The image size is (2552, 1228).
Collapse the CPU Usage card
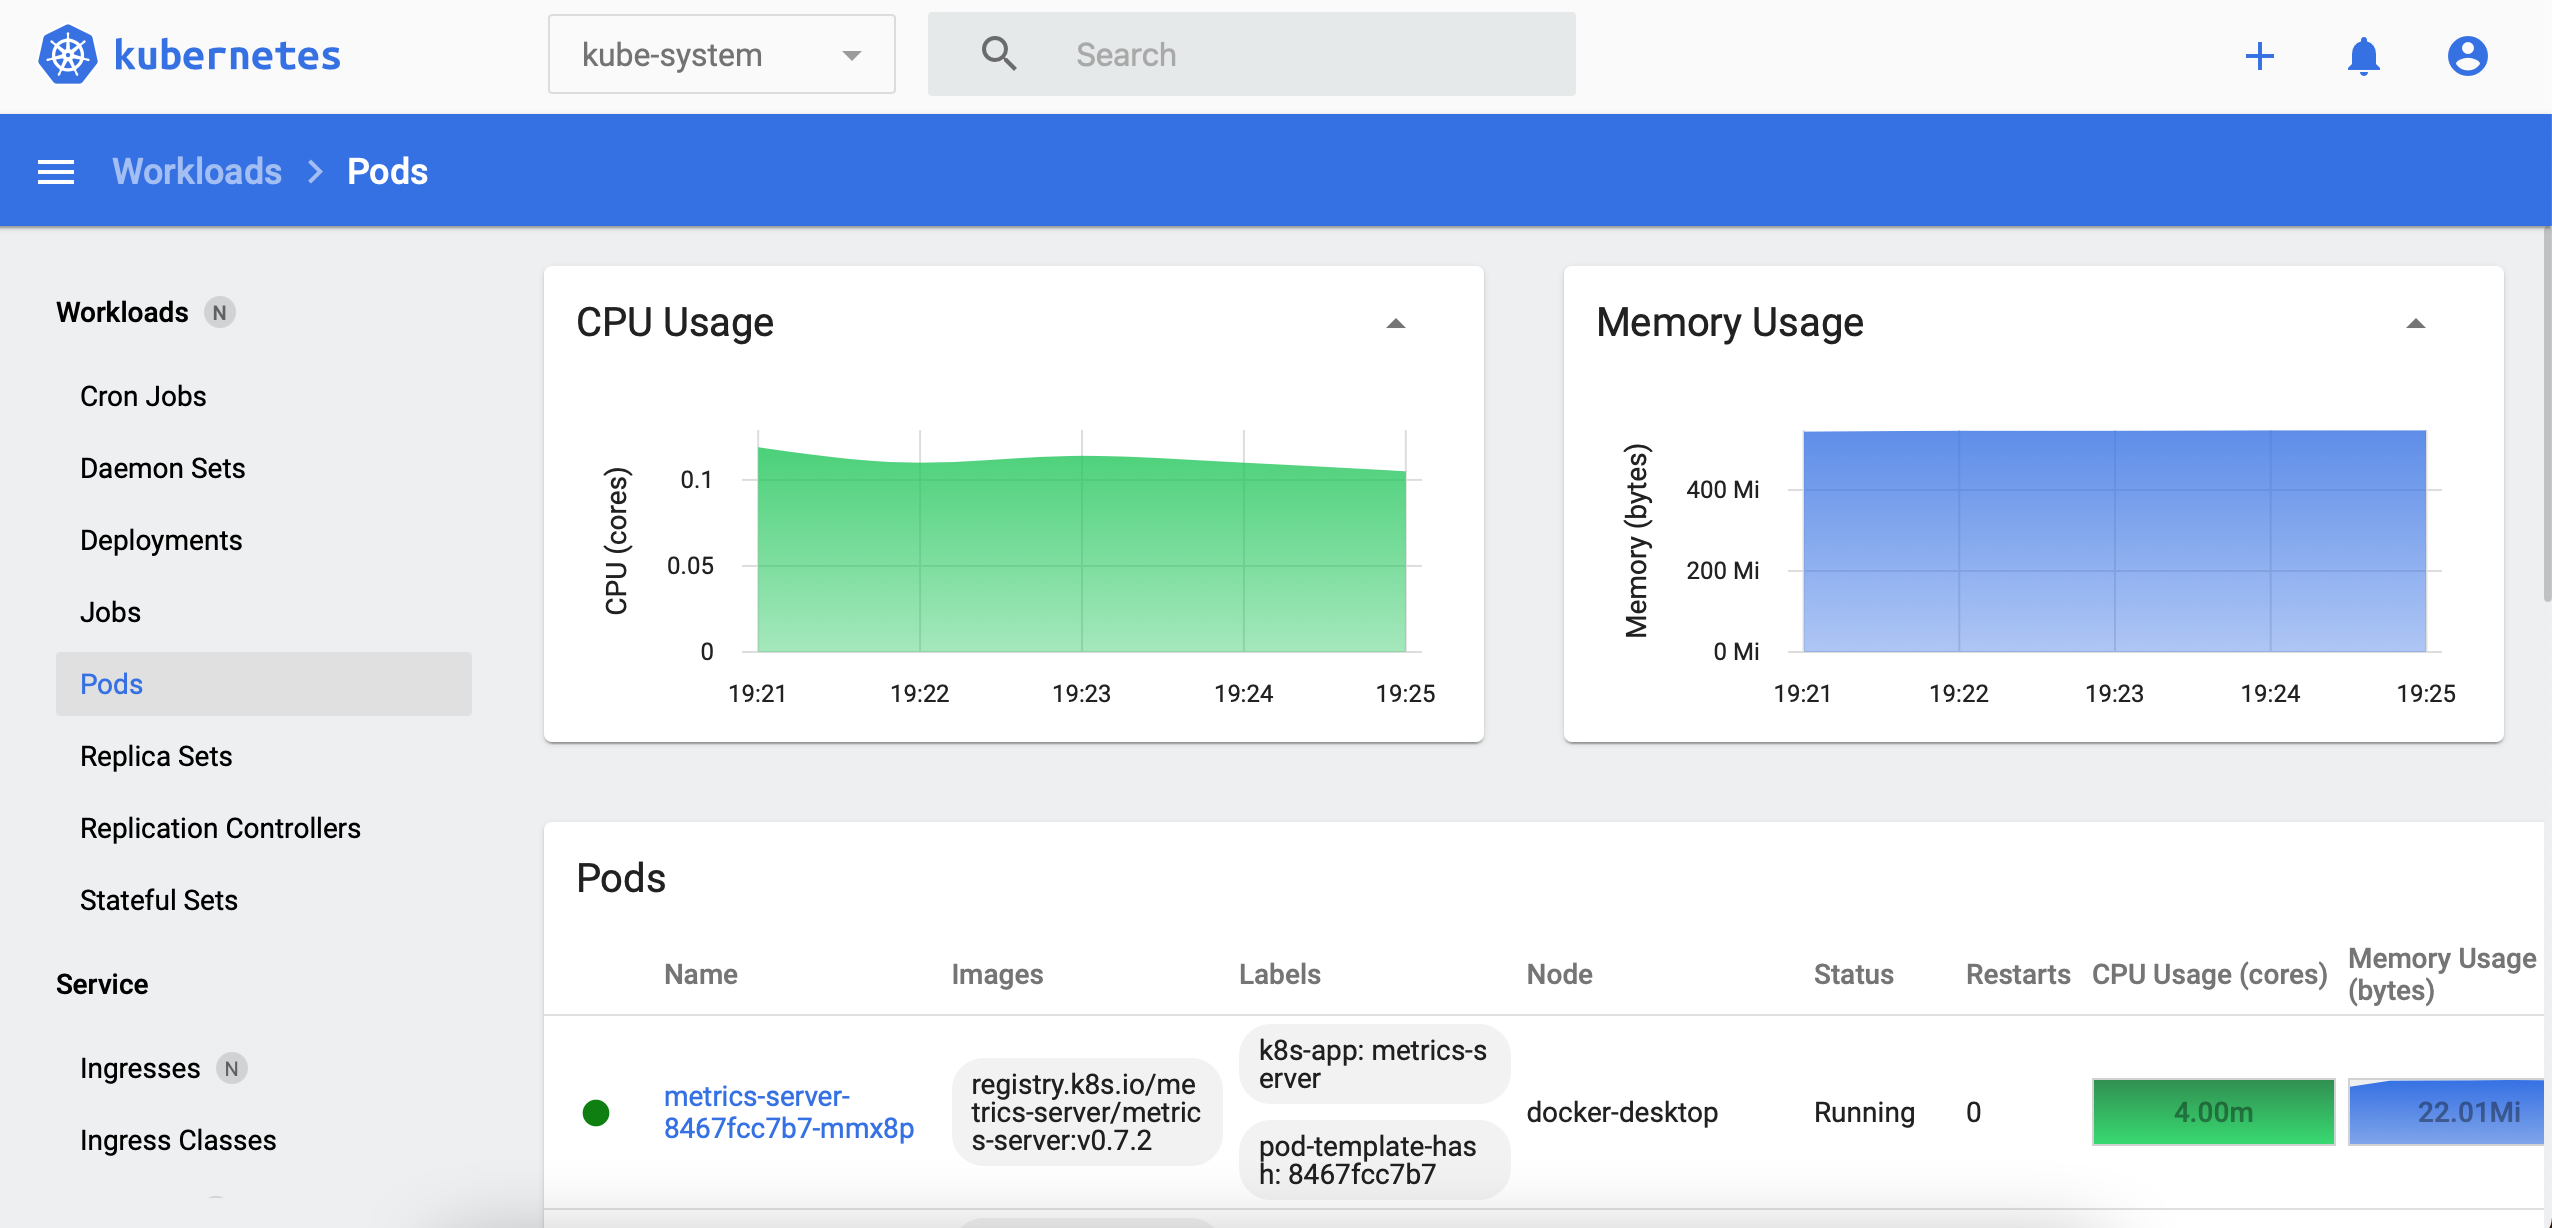click(1396, 323)
